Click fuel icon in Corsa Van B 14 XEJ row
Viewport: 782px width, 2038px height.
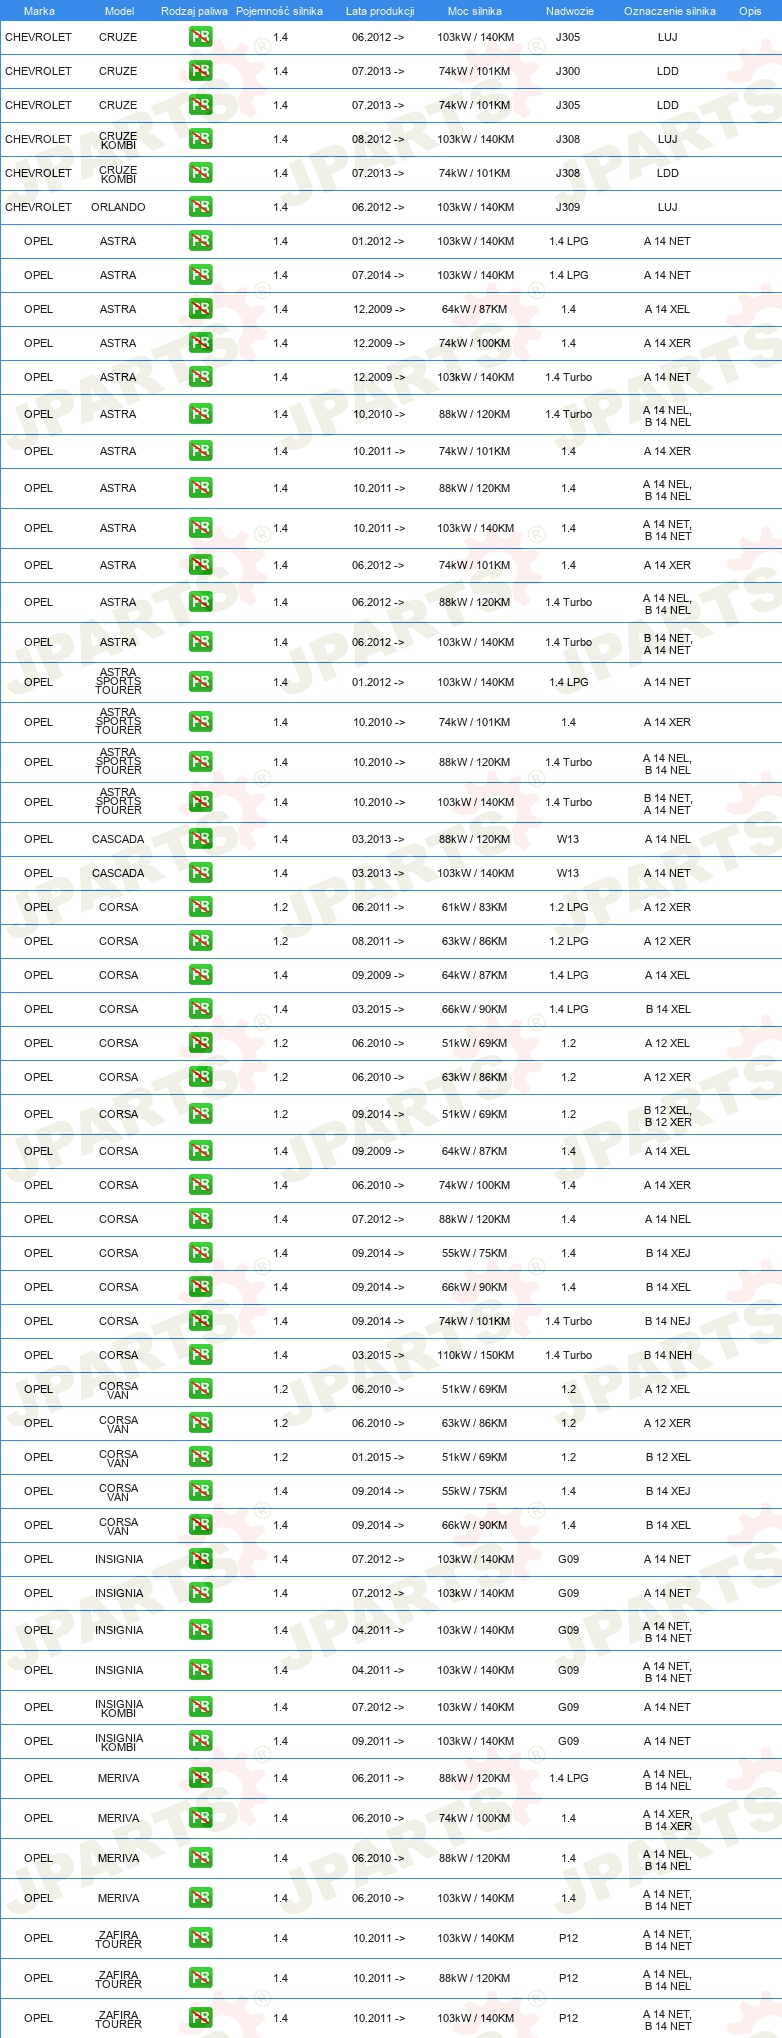point(200,1491)
